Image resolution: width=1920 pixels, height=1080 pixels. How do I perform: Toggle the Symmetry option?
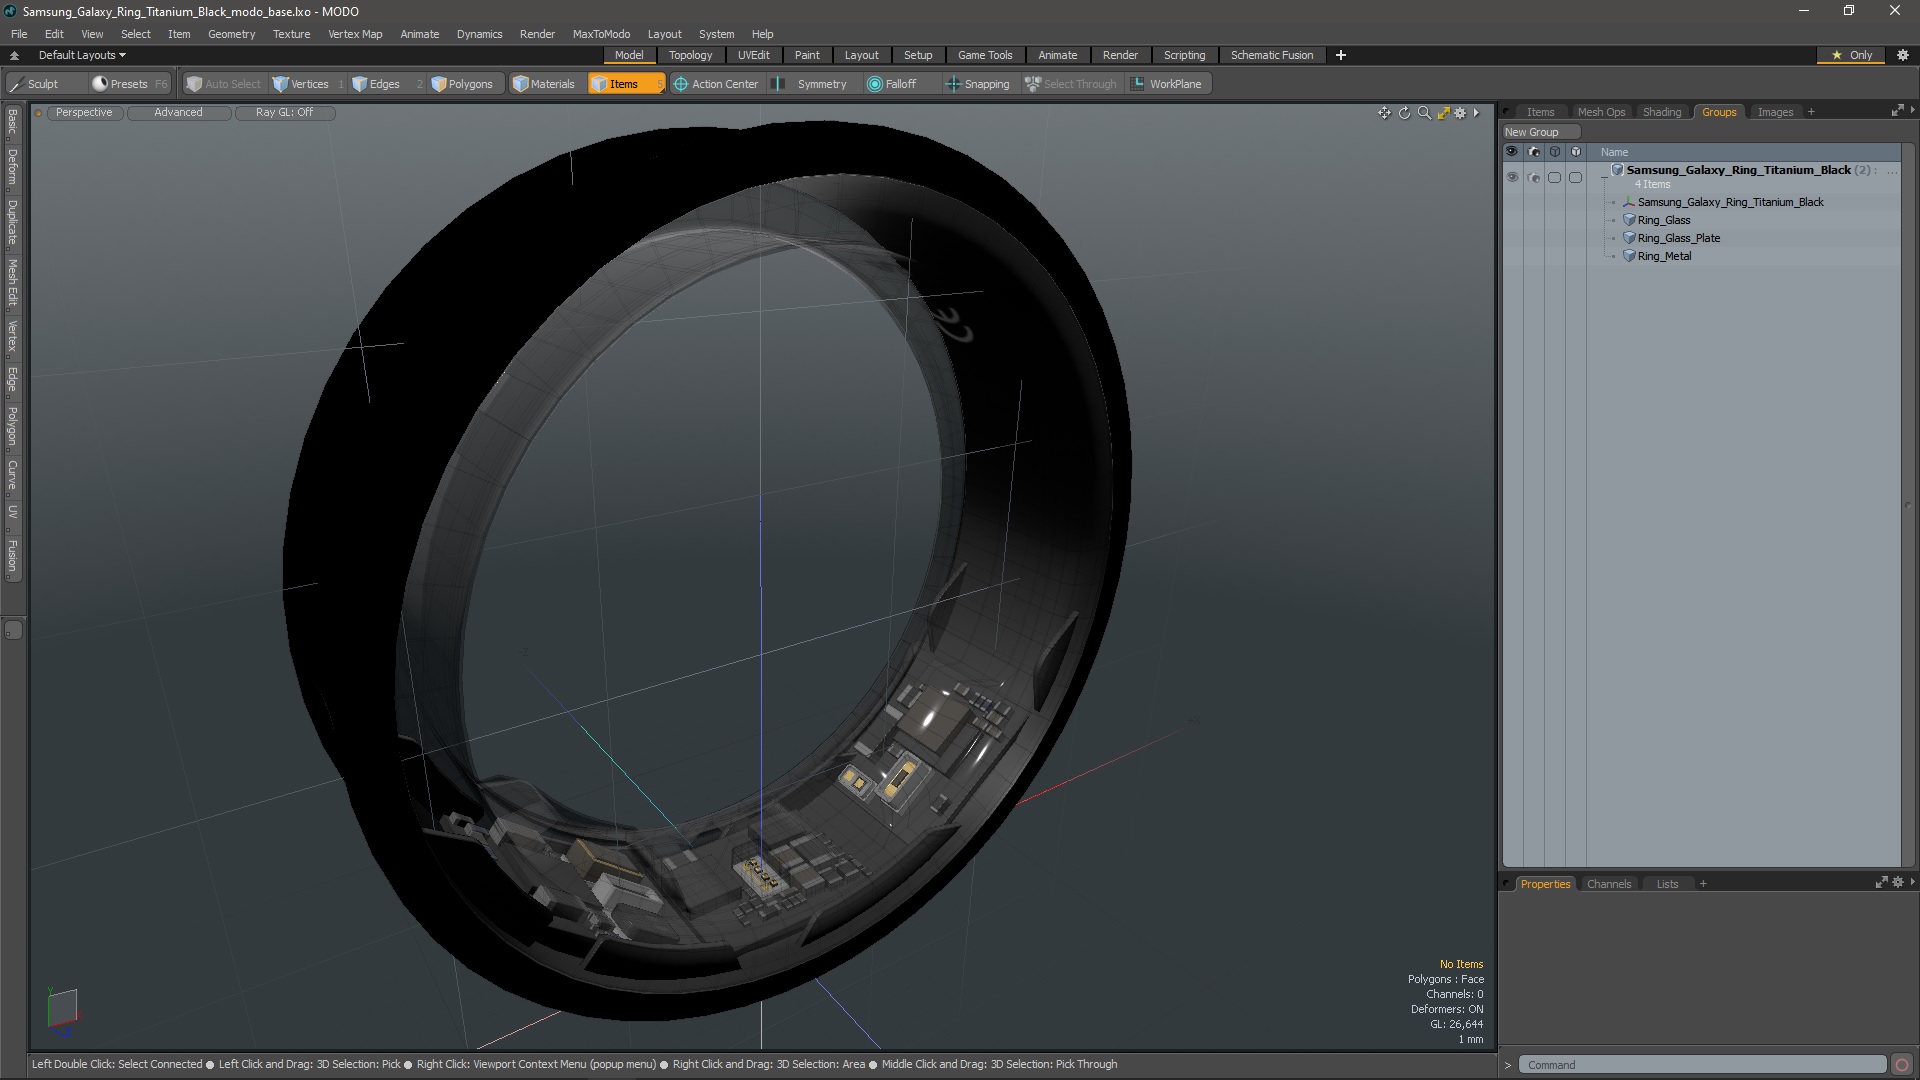point(812,84)
